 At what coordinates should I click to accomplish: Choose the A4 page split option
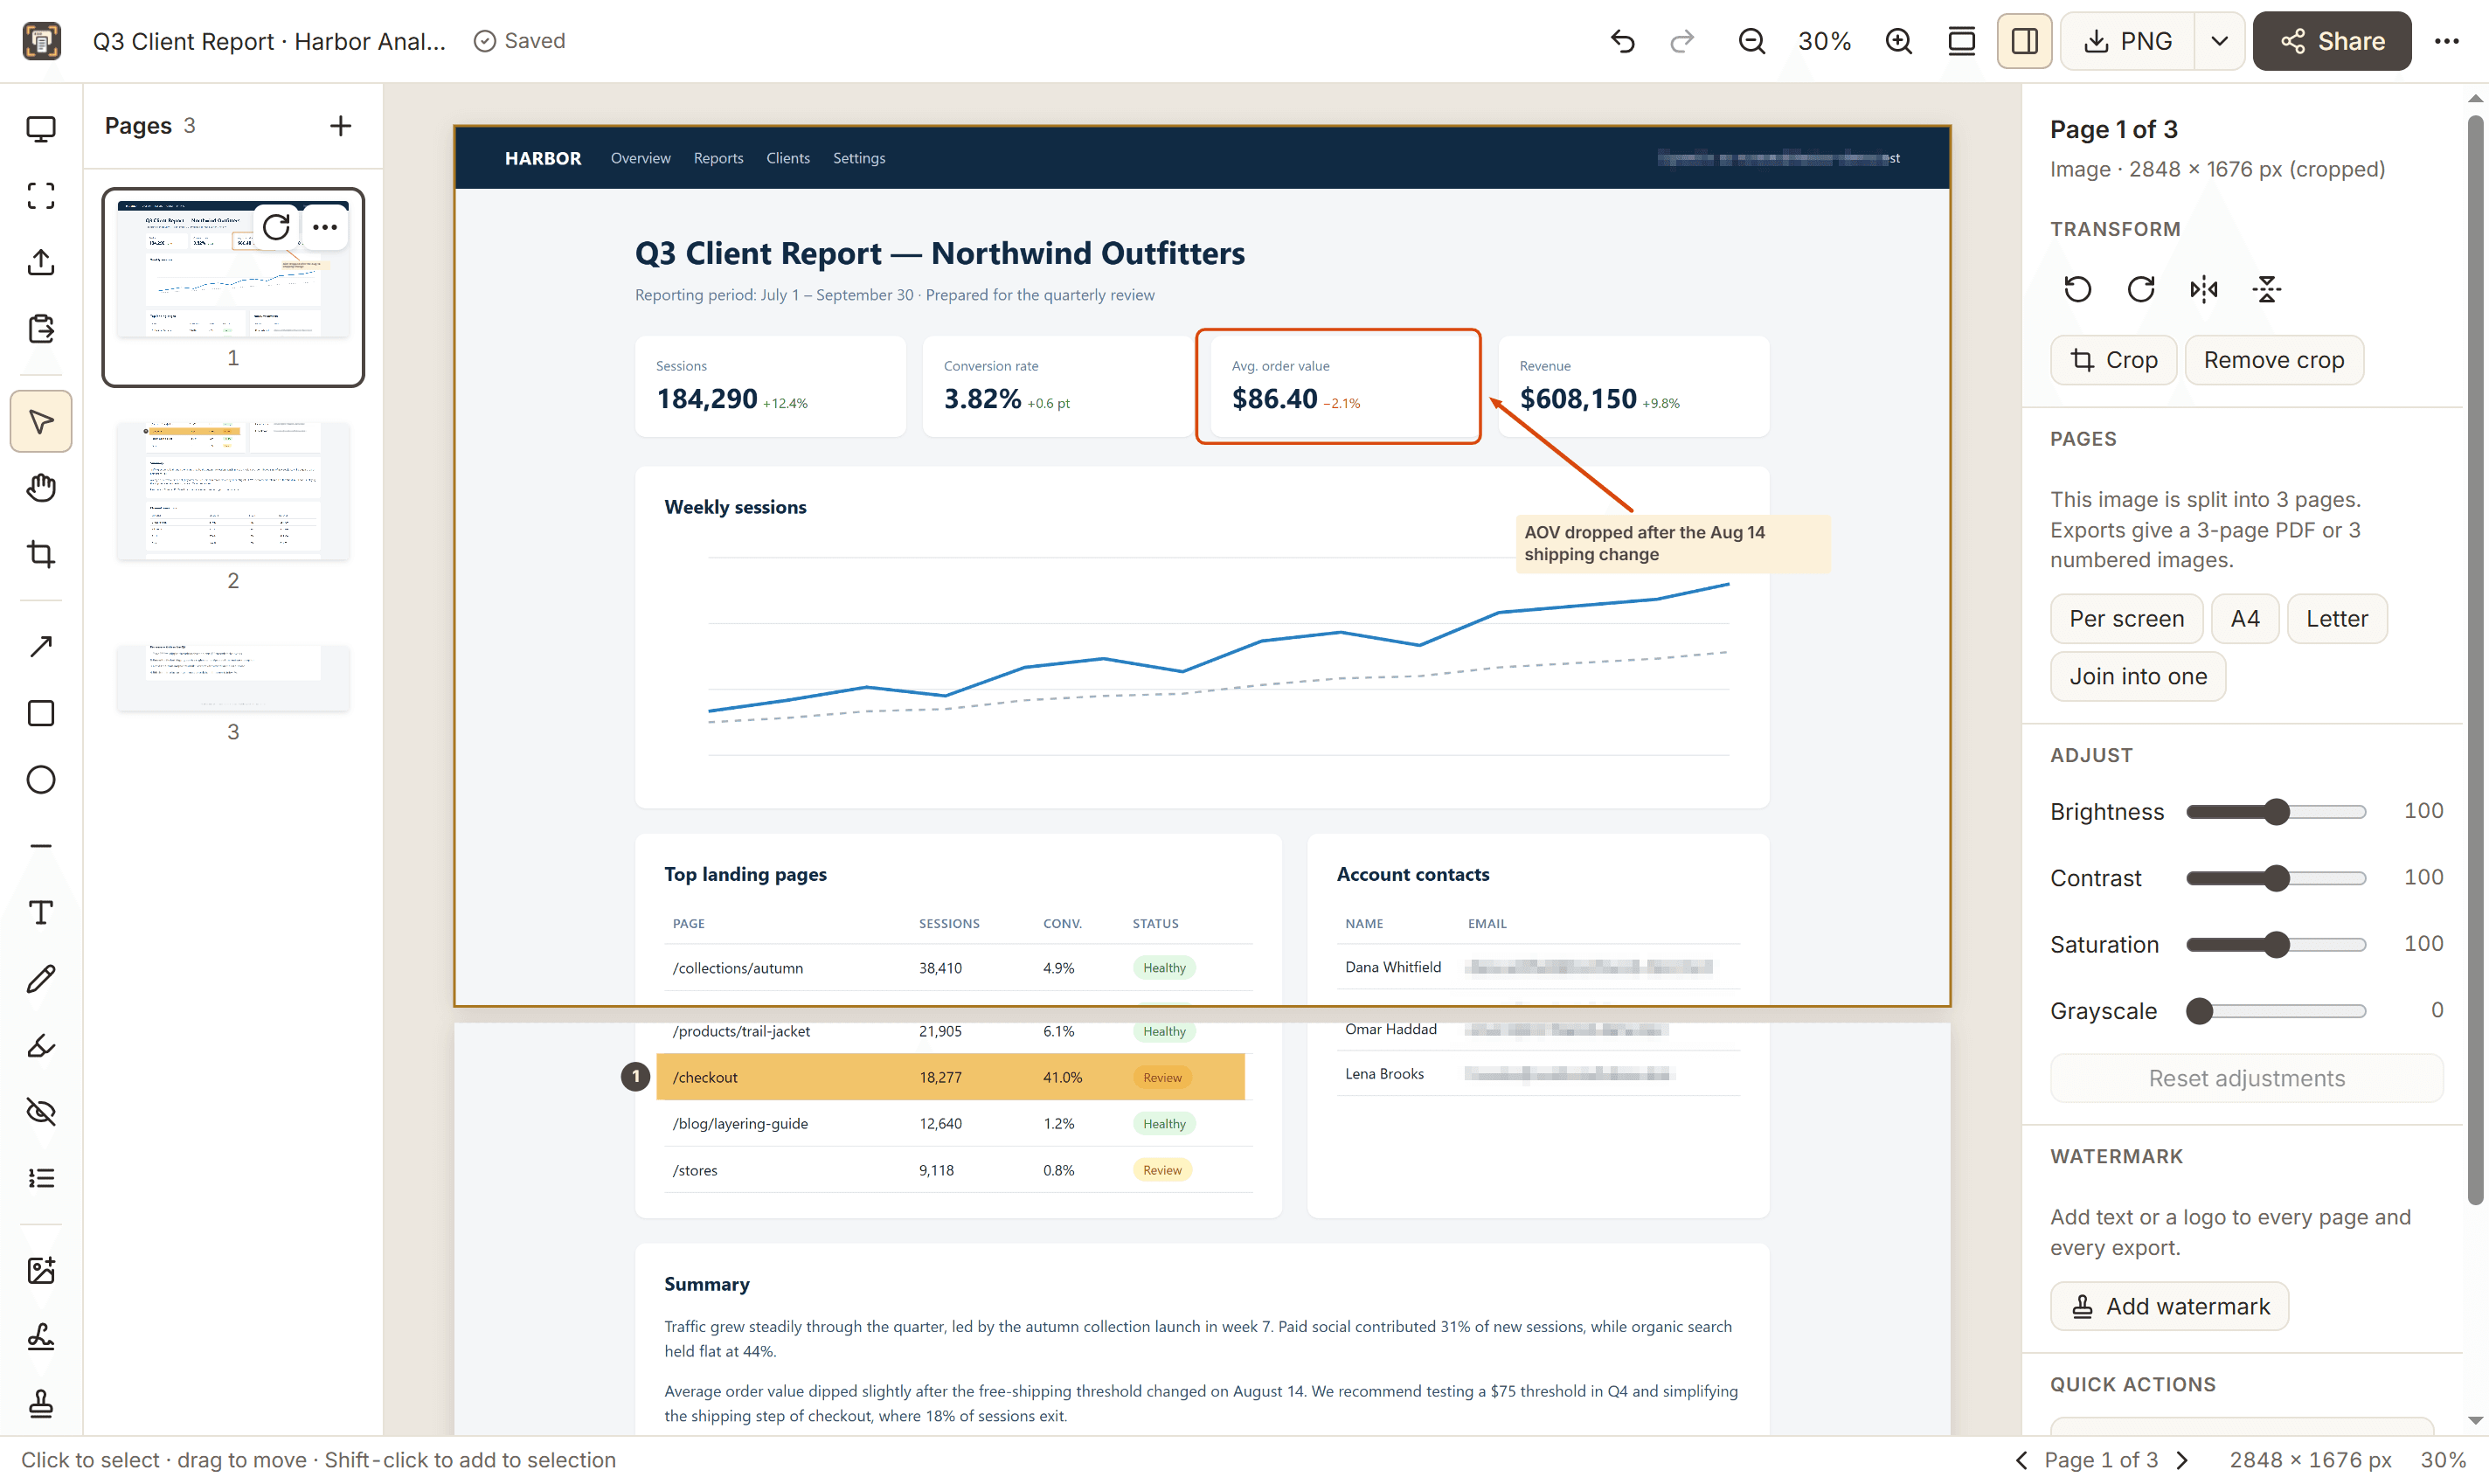click(x=2245, y=619)
